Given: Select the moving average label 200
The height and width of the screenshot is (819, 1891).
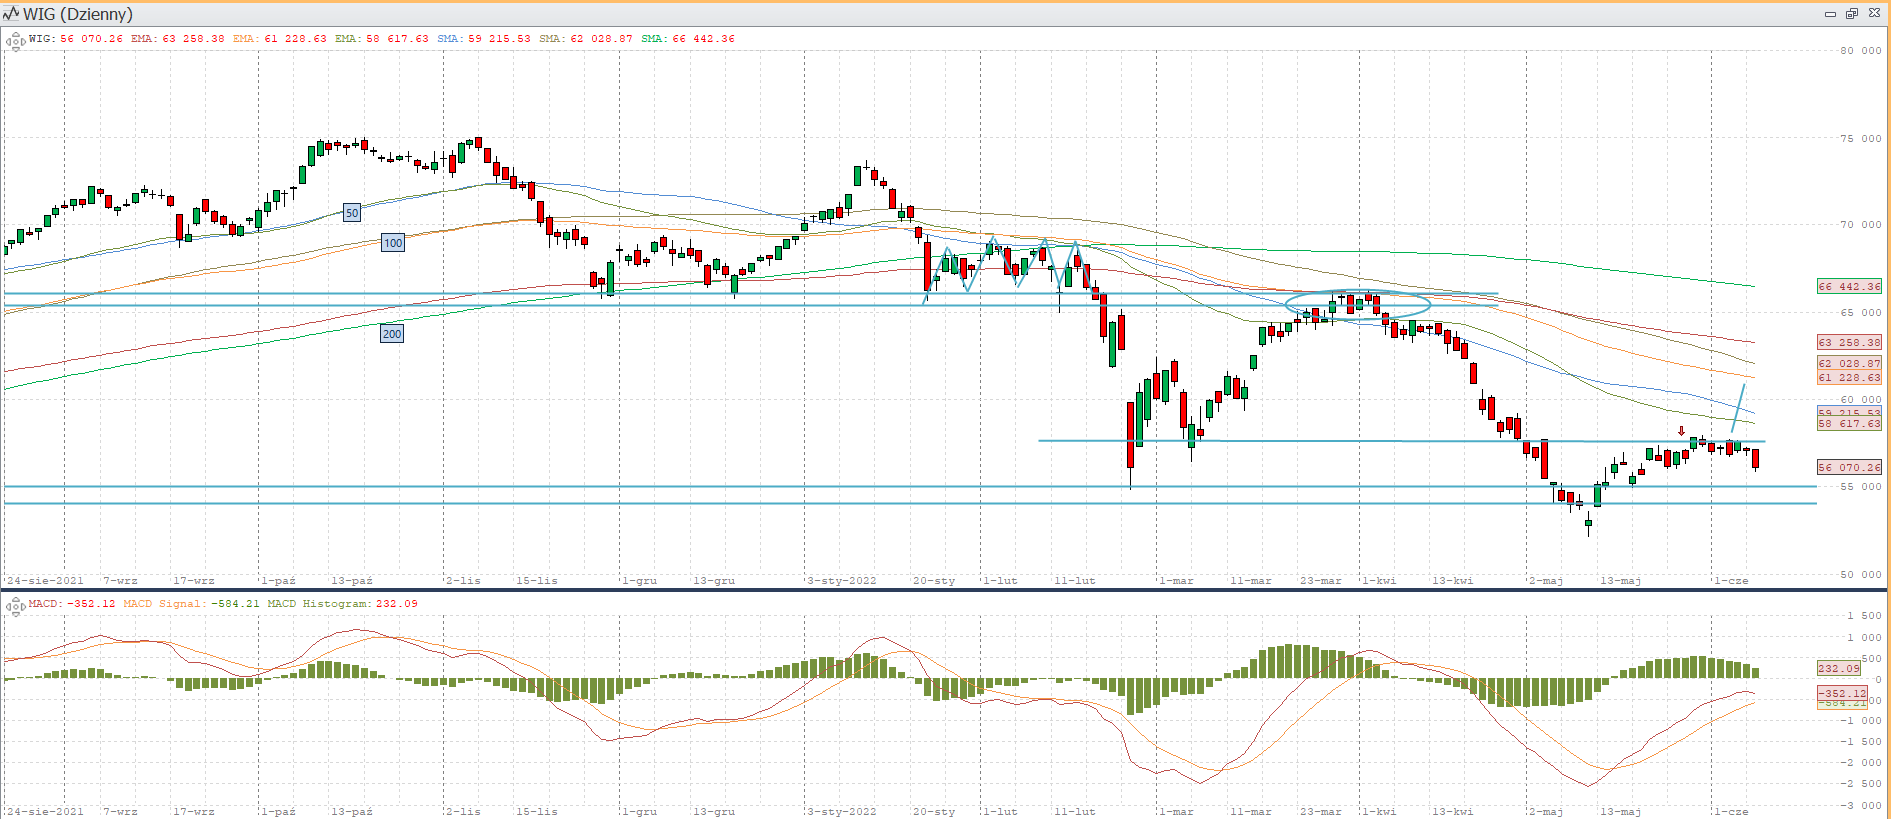Looking at the screenshot, I should coord(392,334).
